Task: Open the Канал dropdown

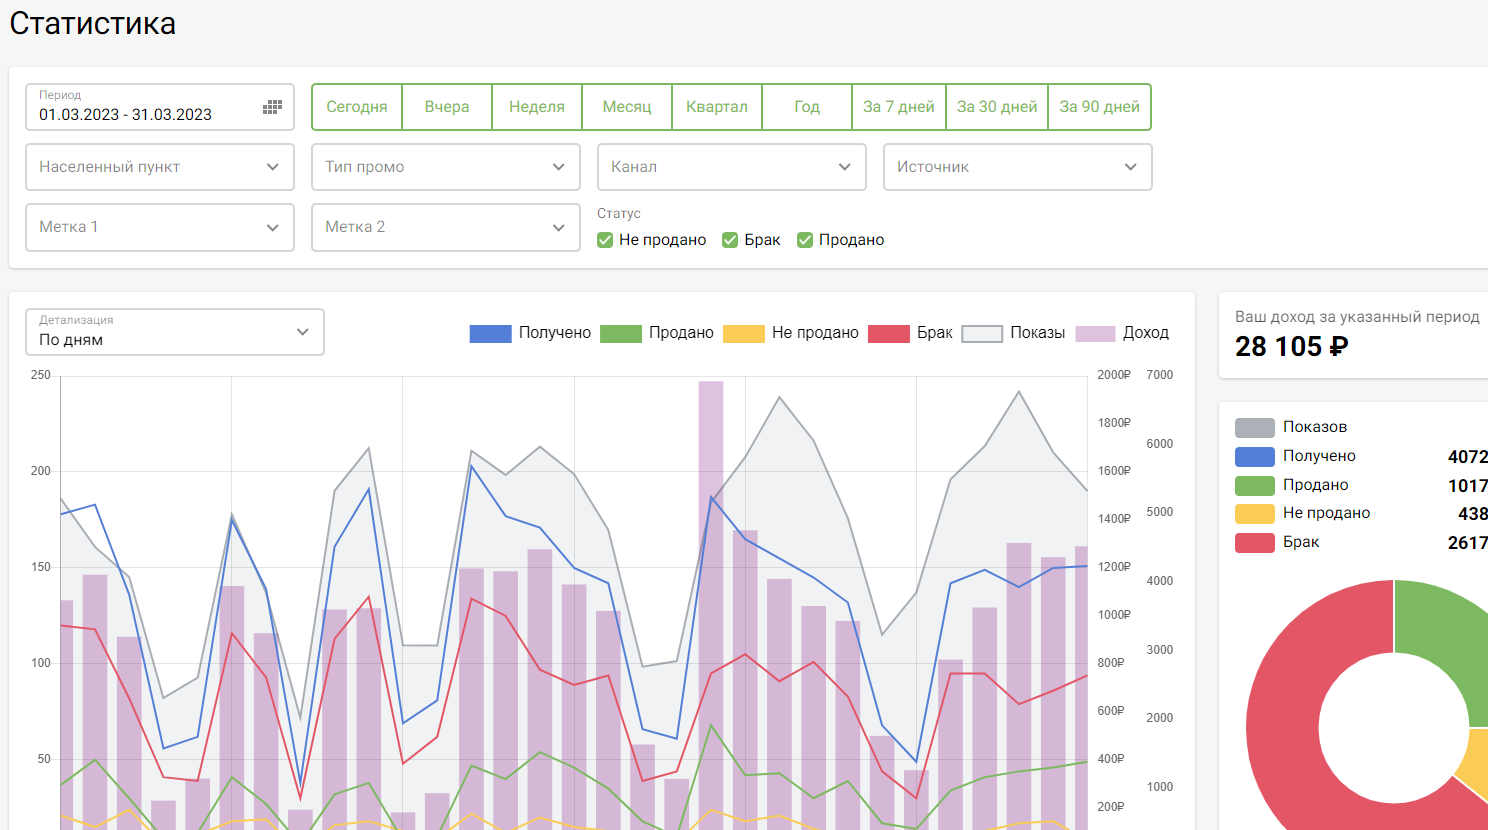Action: click(732, 167)
